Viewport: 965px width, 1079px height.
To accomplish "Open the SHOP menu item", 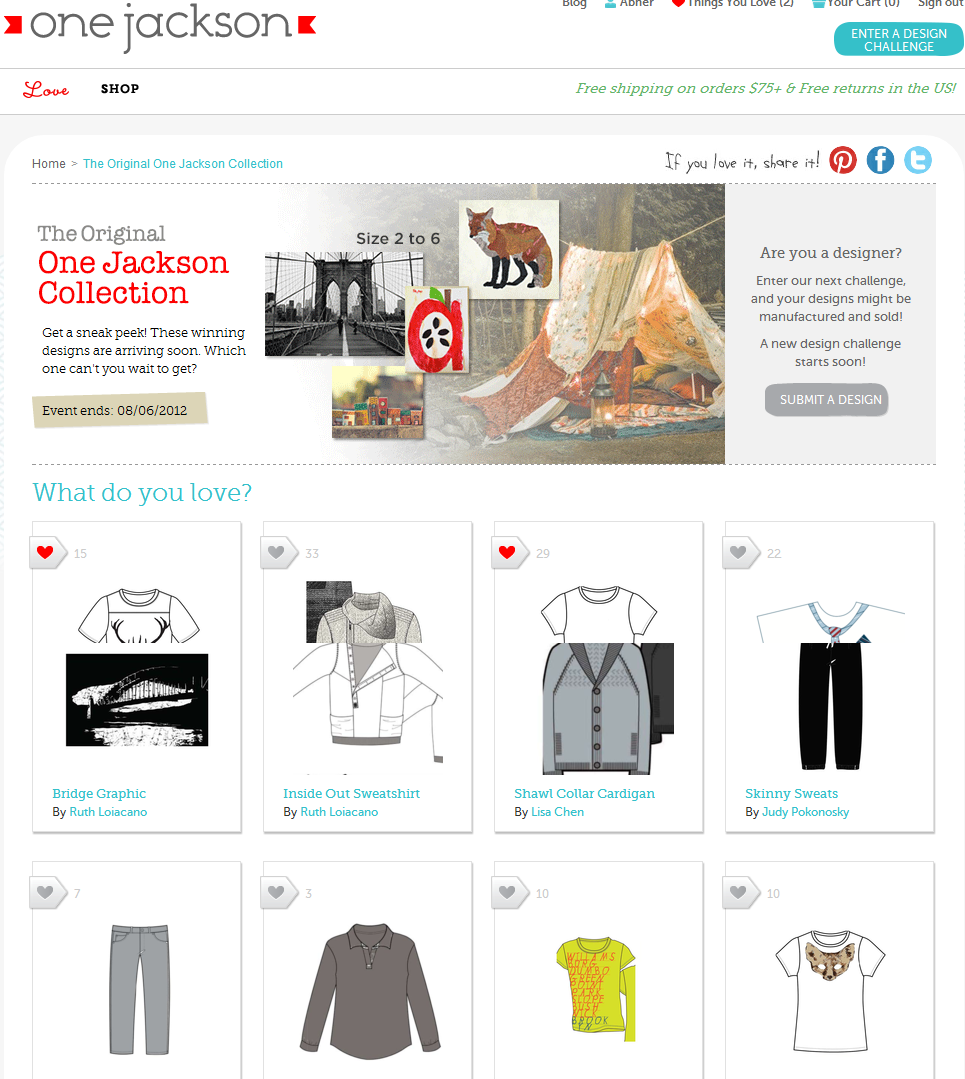I will [x=120, y=89].
